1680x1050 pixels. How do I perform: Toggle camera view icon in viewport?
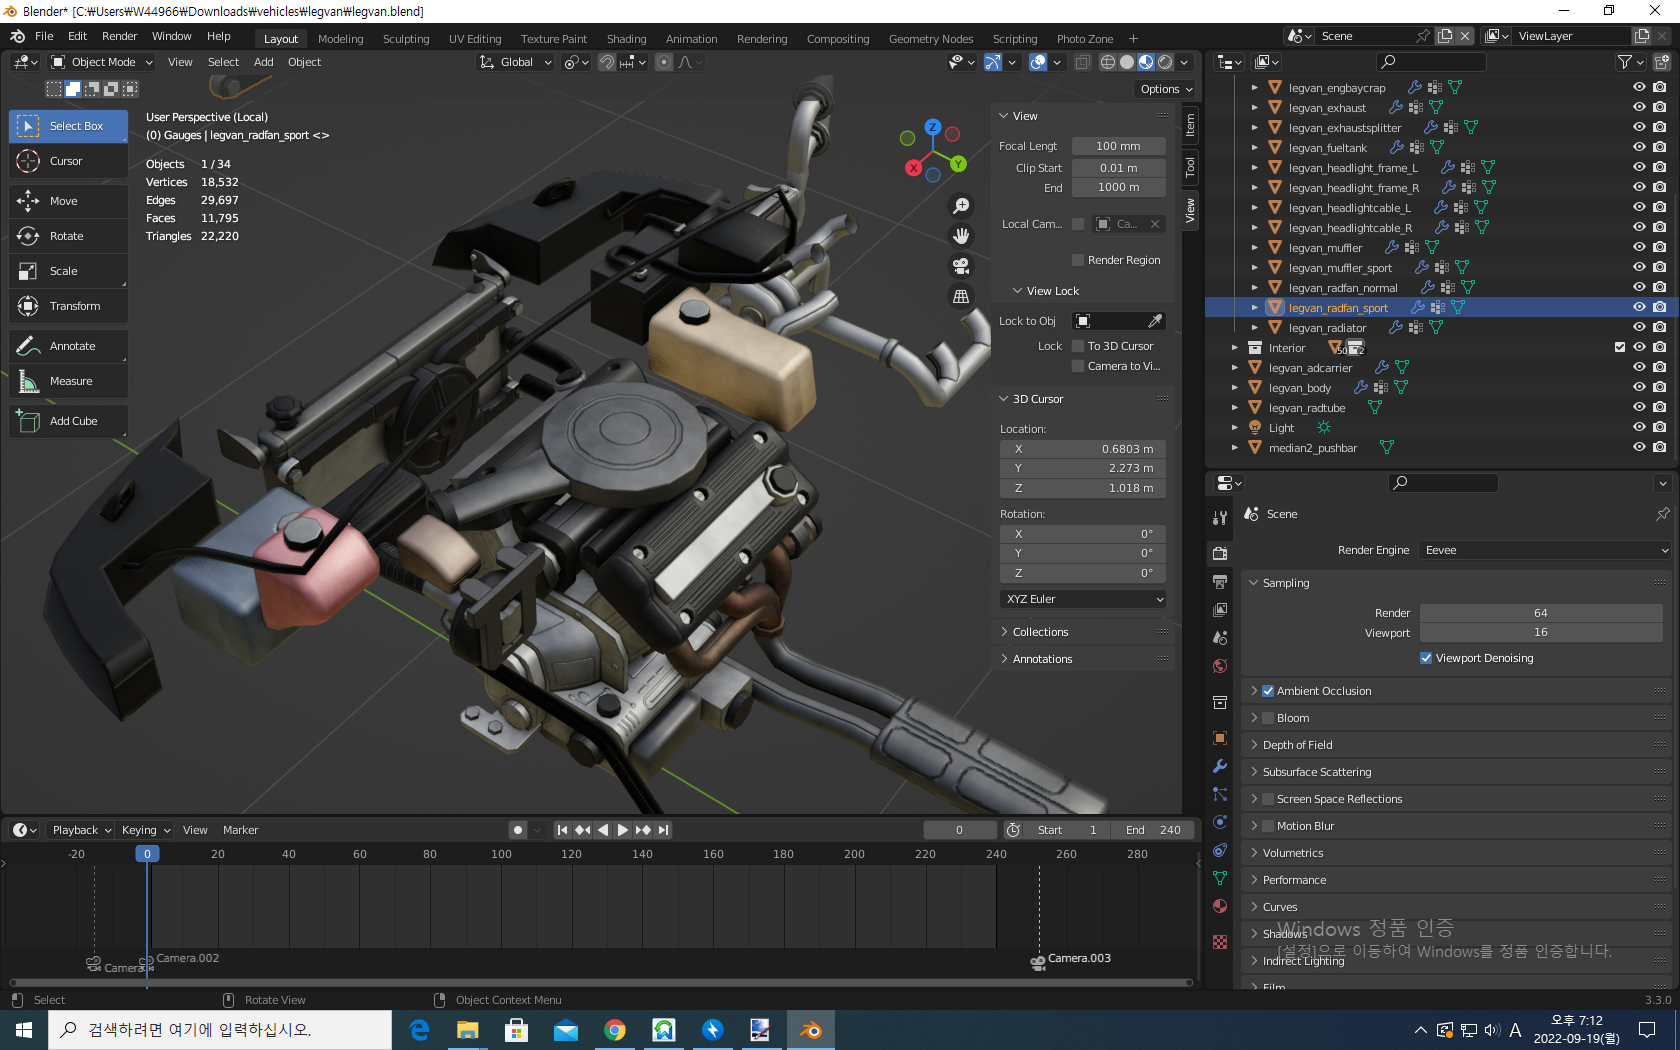coord(961,266)
